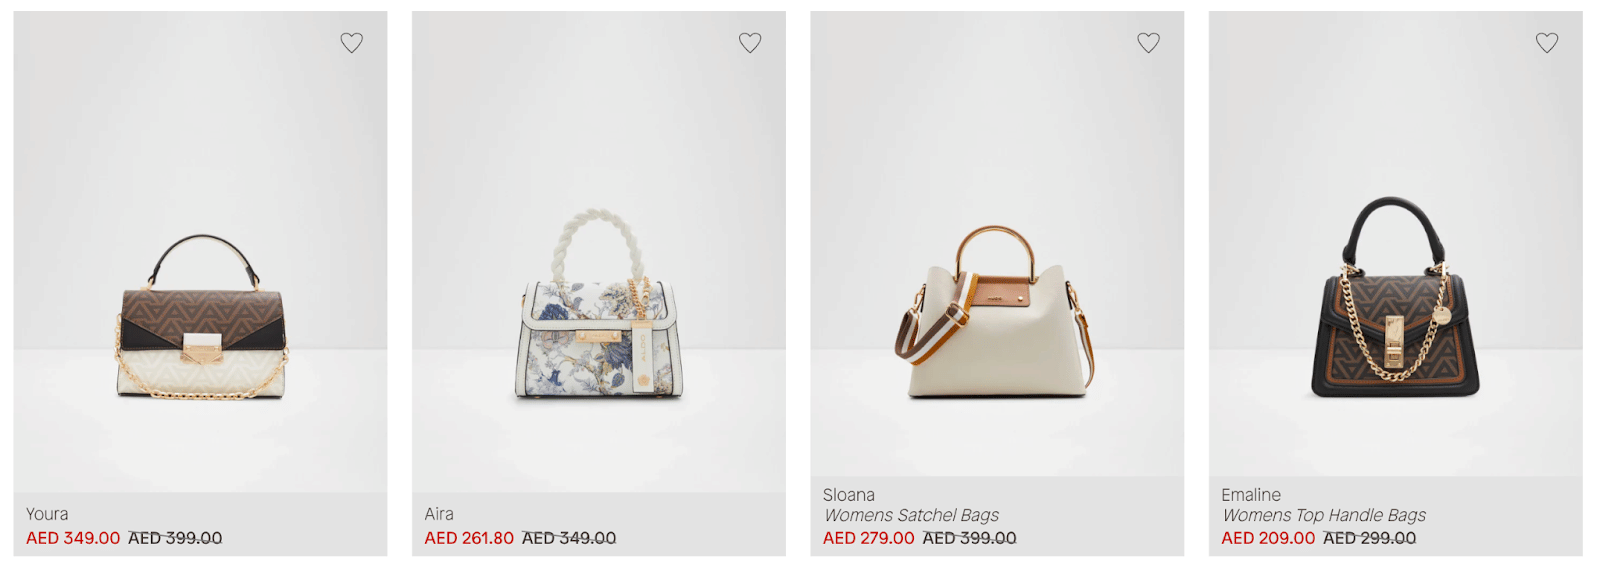Viewport: 1600px width, 572px height.
Task: Save Emaline bag using heart icon
Action: (x=1547, y=43)
